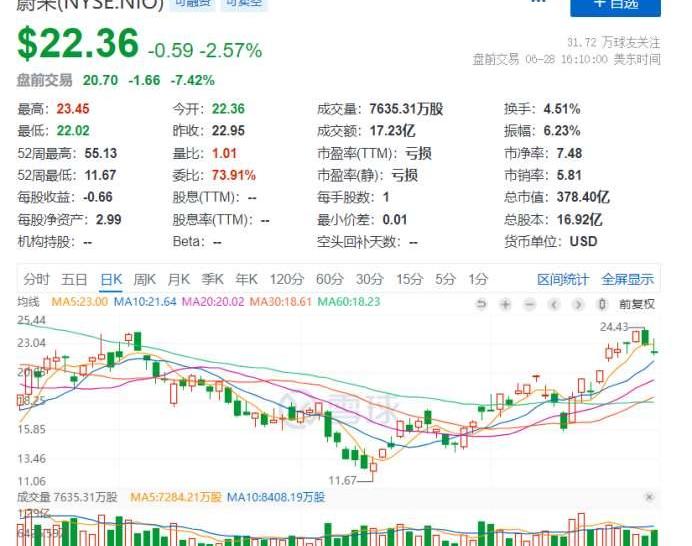Switch to 1分 interval tab

point(478,279)
